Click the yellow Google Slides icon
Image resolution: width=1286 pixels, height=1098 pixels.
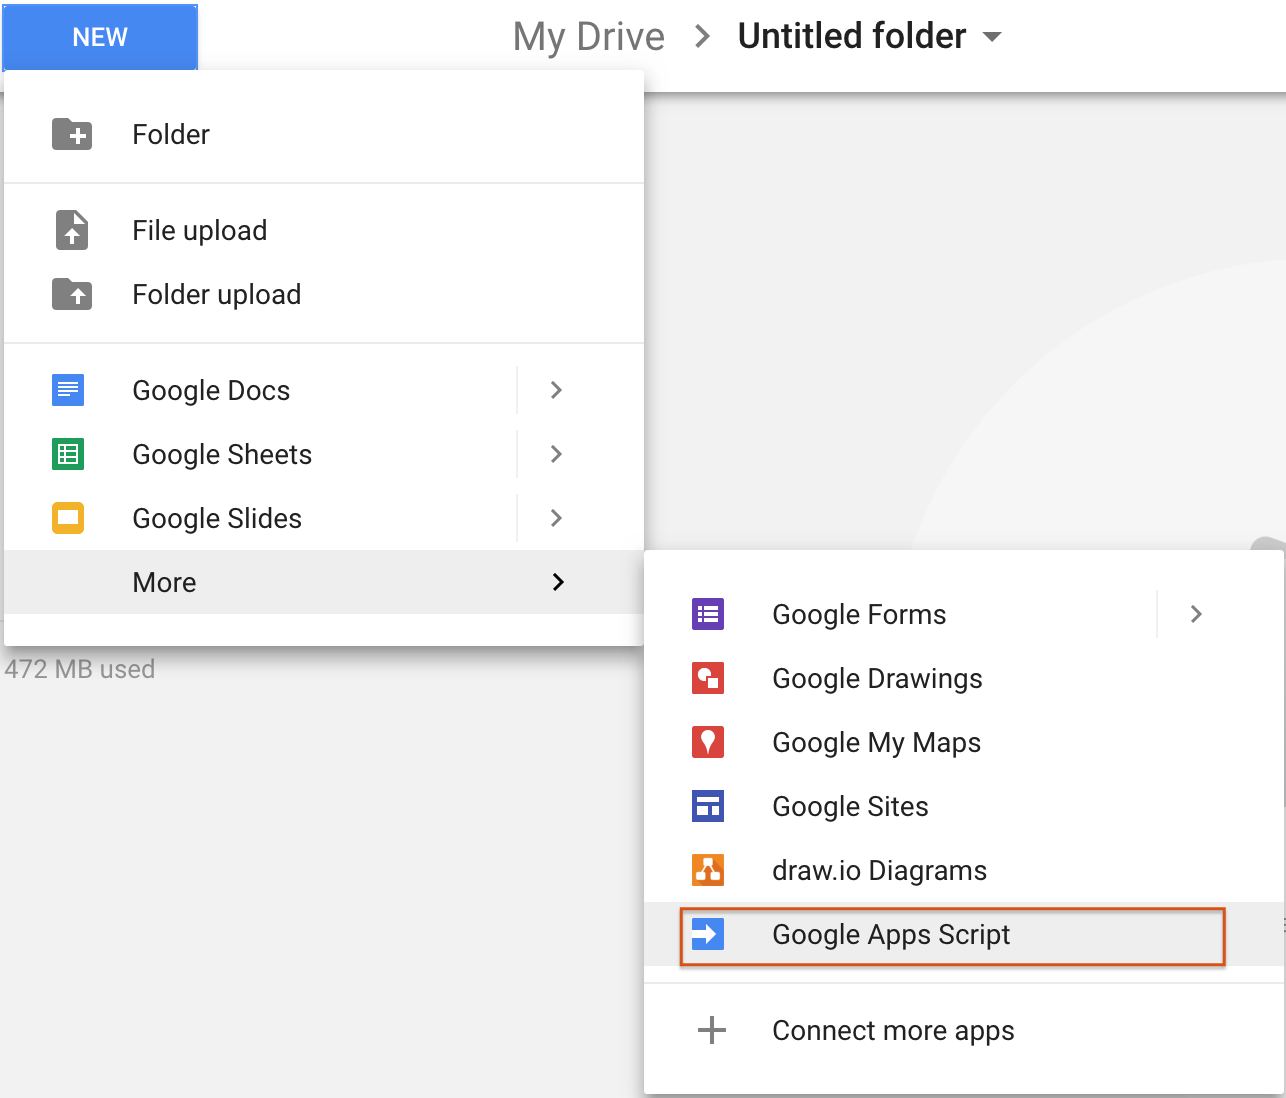point(68,518)
